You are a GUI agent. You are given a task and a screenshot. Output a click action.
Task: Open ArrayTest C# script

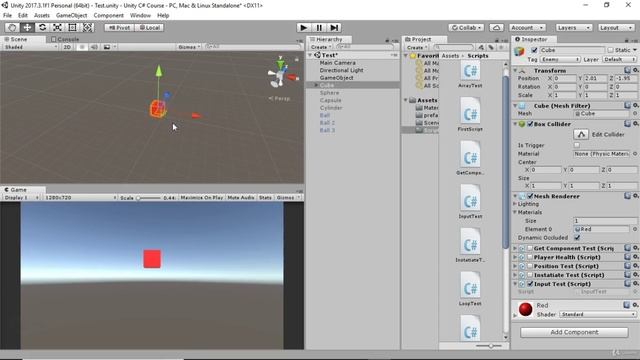(x=470, y=74)
